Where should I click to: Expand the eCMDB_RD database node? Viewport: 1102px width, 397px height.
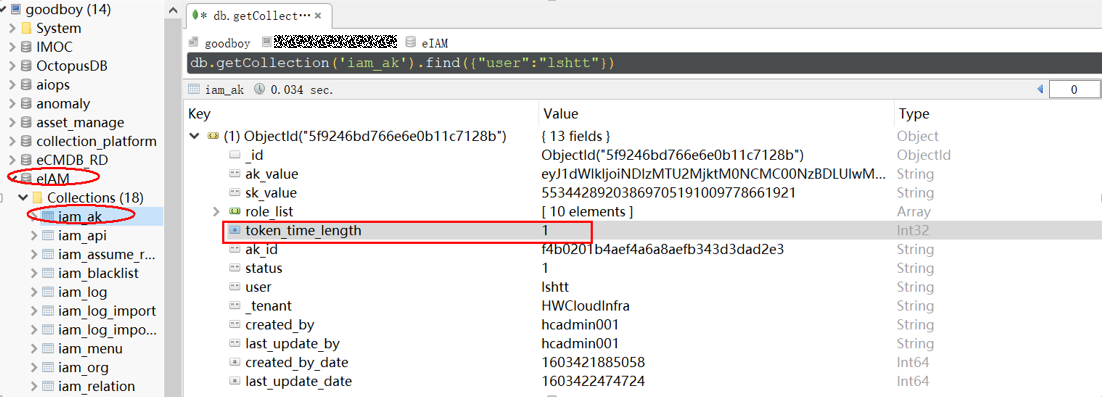pyautogui.click(x=12, y=160)
